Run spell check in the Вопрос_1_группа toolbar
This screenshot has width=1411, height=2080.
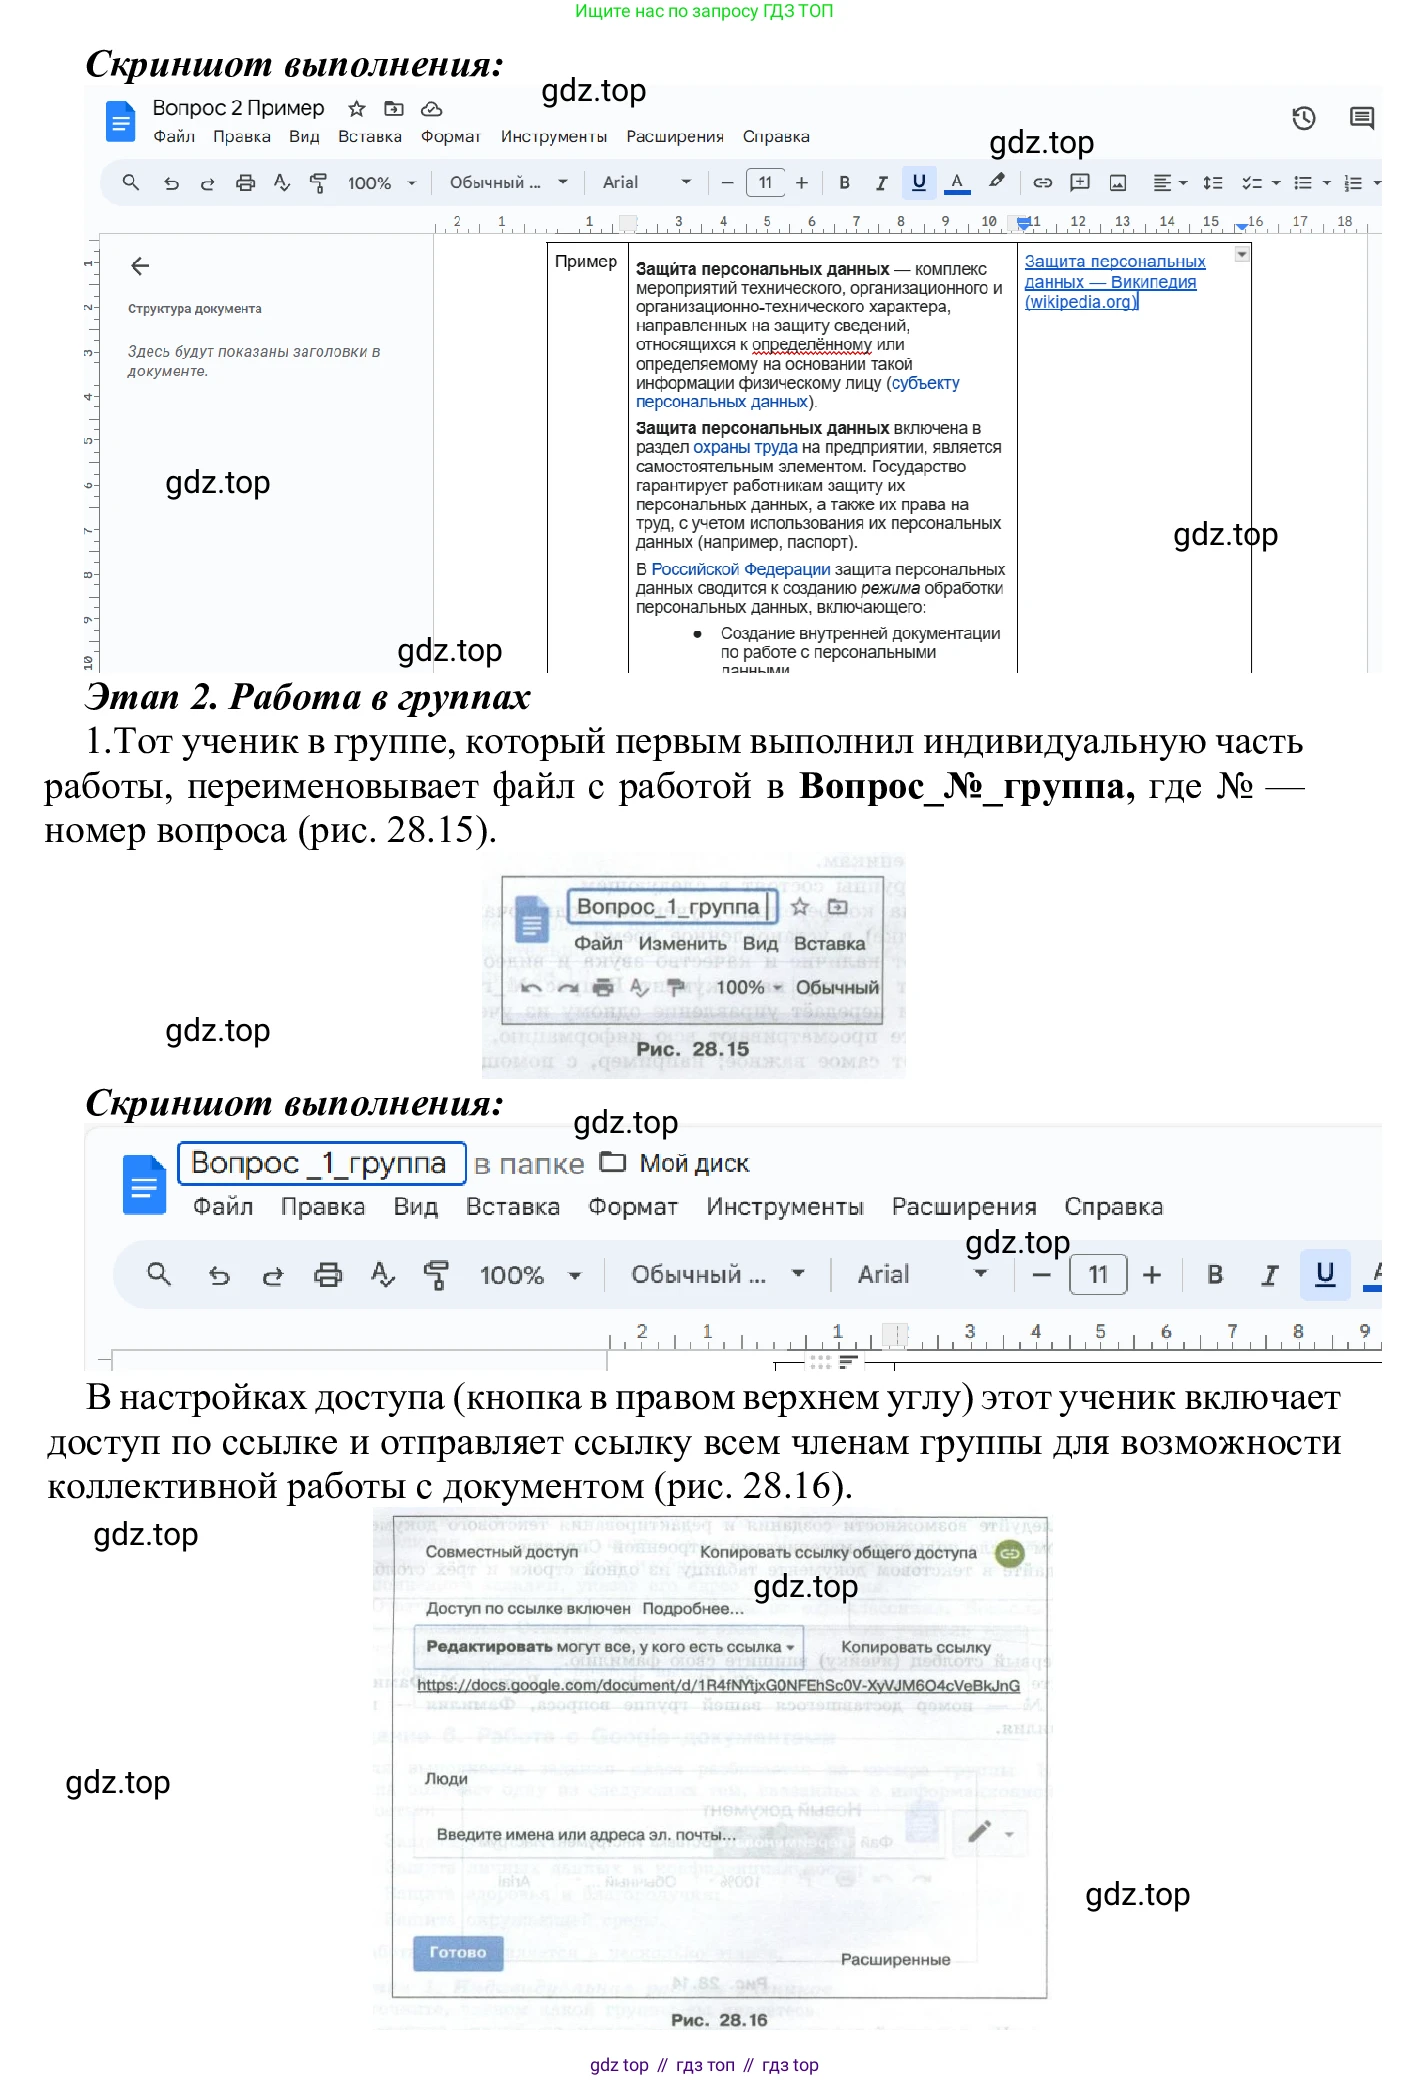click(382, 1274)
